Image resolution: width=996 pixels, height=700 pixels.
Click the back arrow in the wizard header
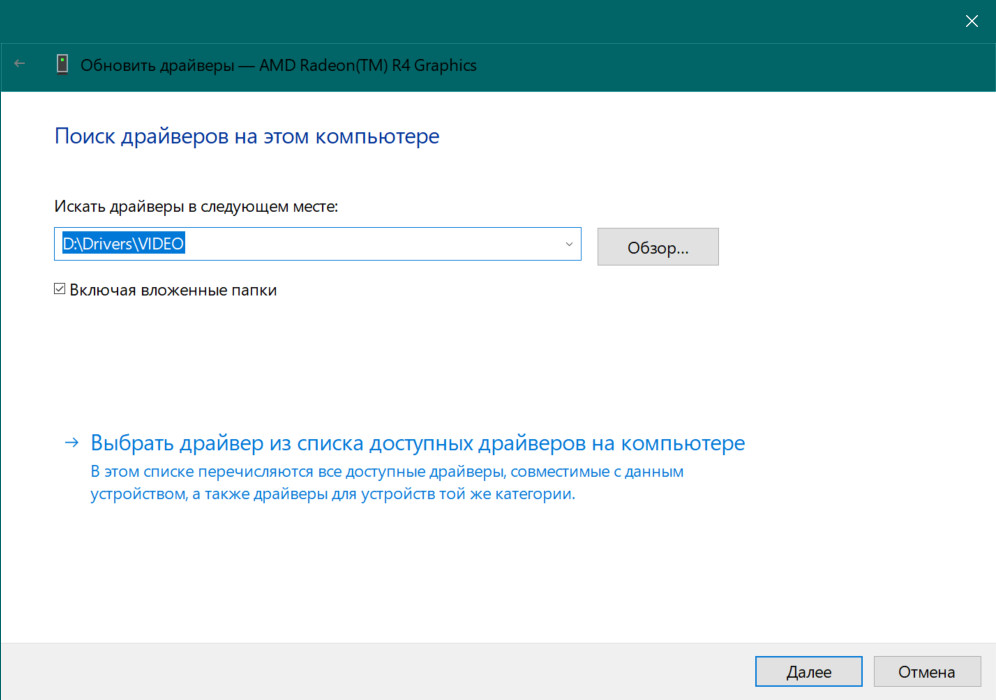pyautogui.click(x=20, y=65)
